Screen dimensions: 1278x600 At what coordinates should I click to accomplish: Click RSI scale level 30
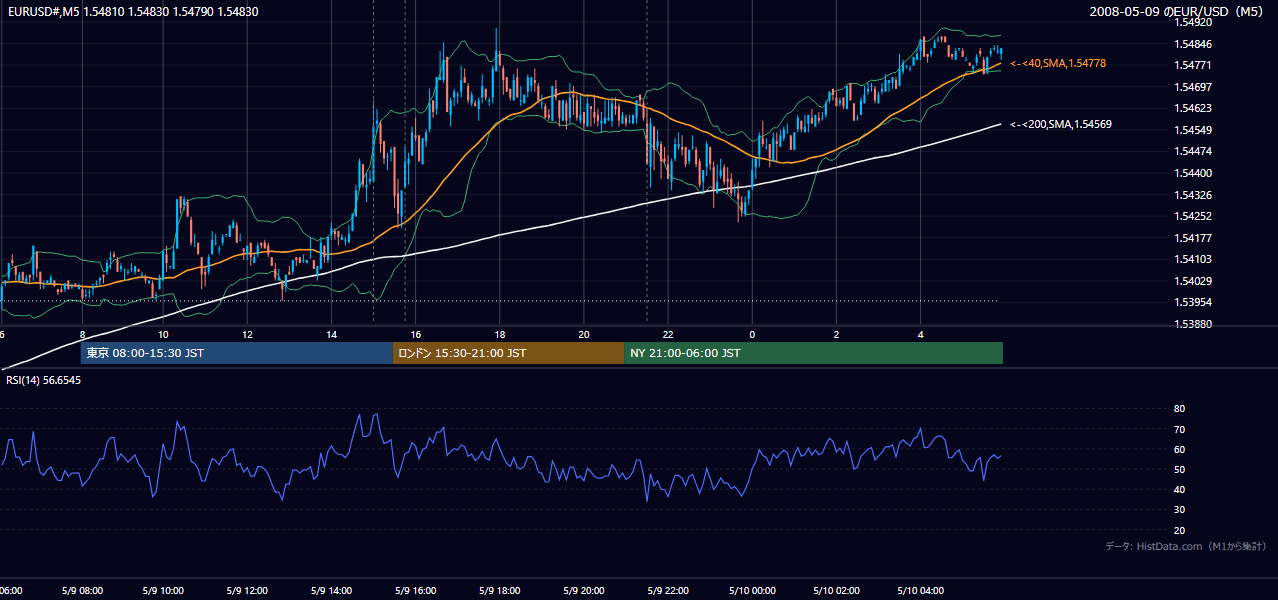click(x=1179, y=510)
